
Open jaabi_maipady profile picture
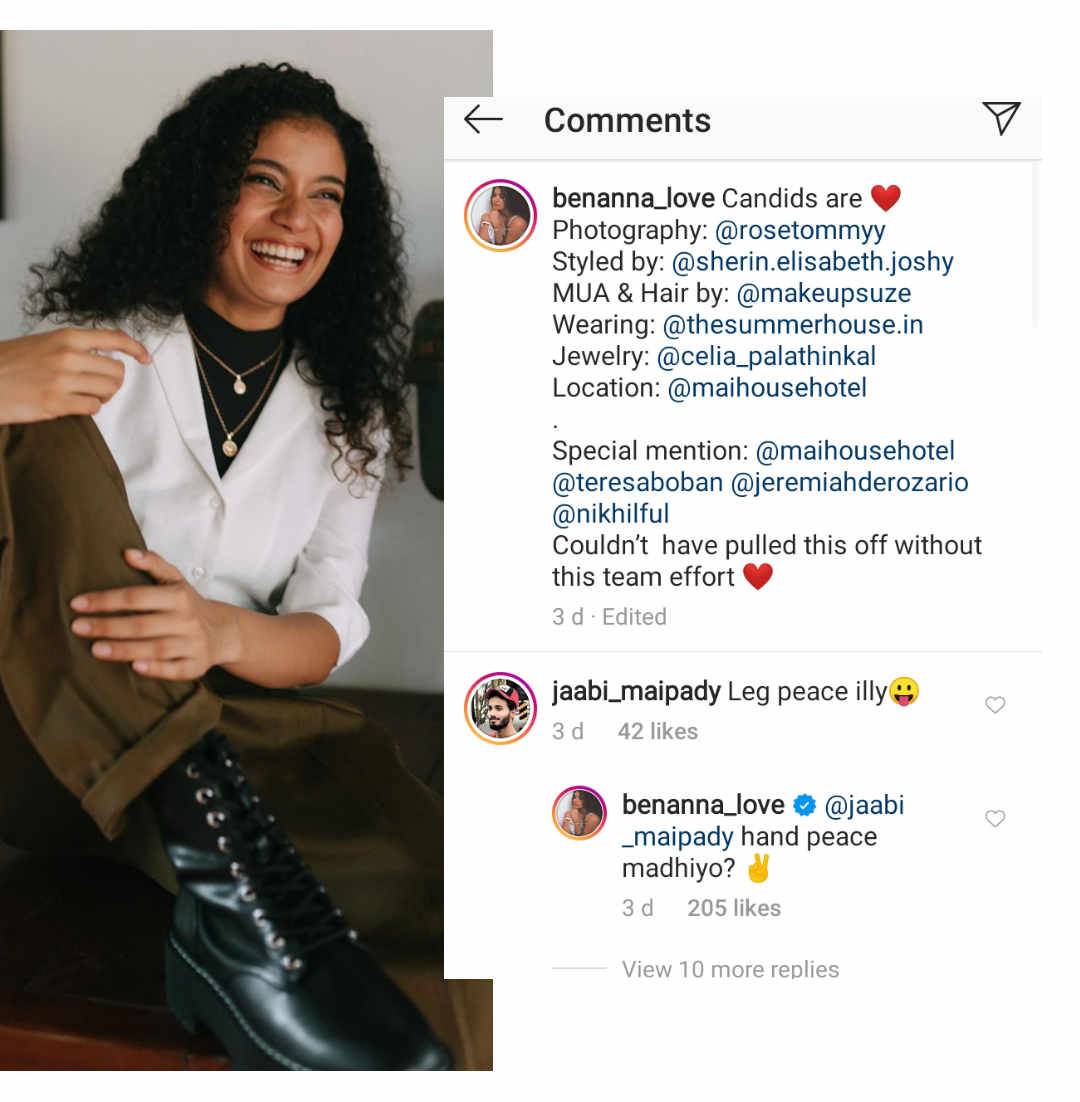tap(500, 708)
